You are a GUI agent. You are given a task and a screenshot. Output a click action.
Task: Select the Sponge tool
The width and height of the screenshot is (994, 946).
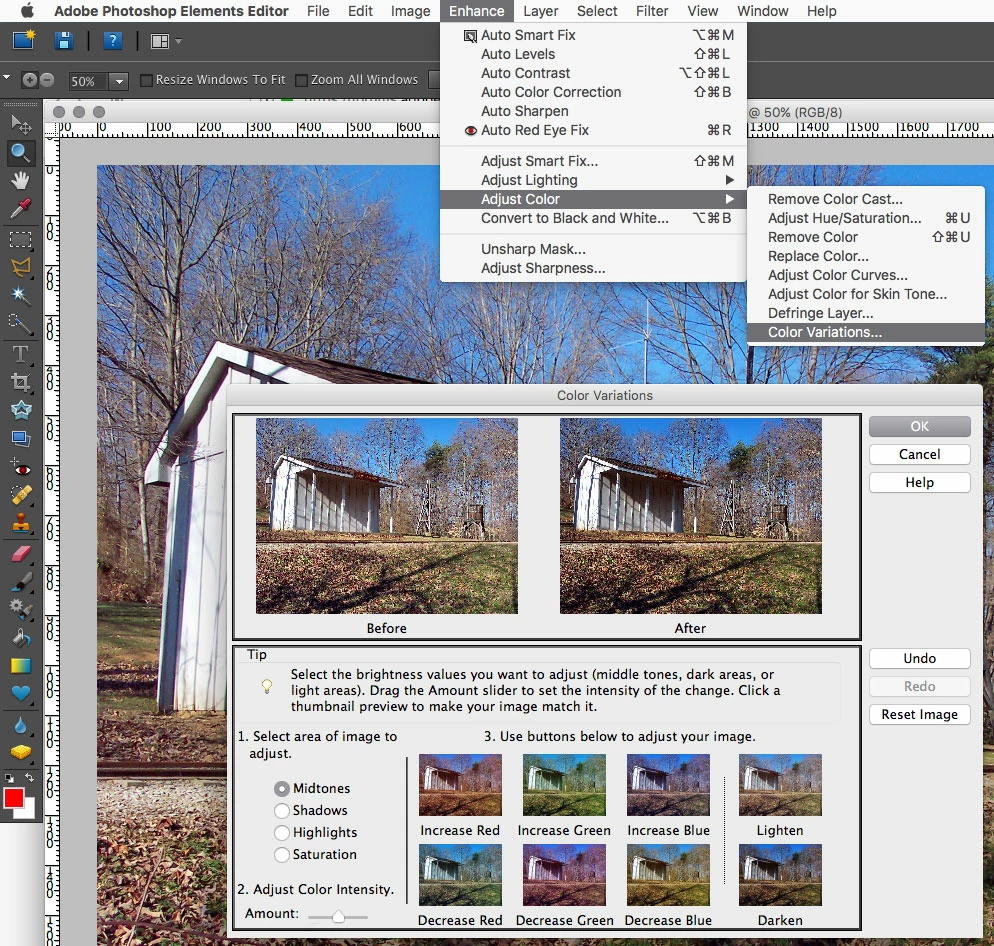[20, 752]
